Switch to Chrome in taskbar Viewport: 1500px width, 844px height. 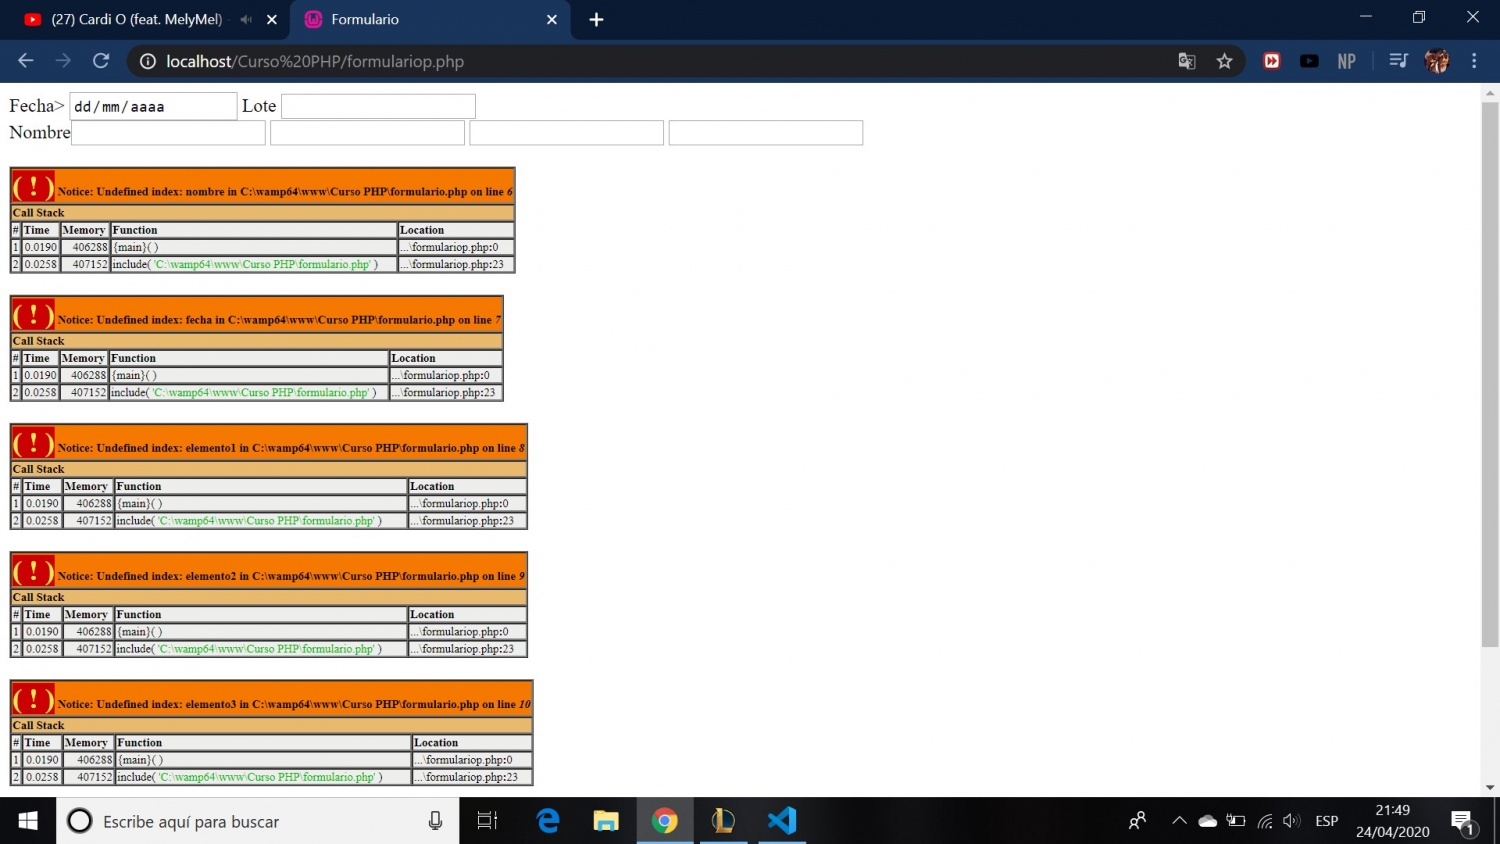(665, 821)
